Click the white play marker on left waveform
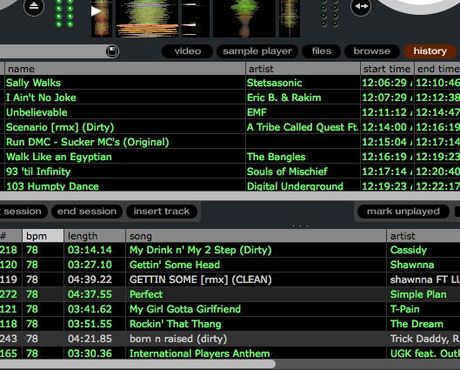Viewport: 460px width, 370px height. click(96, 11)
